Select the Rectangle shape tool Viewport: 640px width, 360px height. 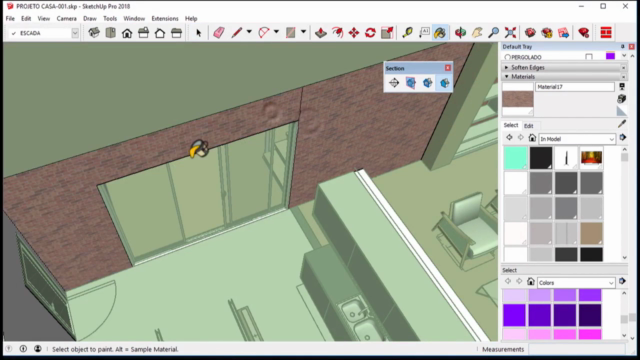[x=291, y=33]
